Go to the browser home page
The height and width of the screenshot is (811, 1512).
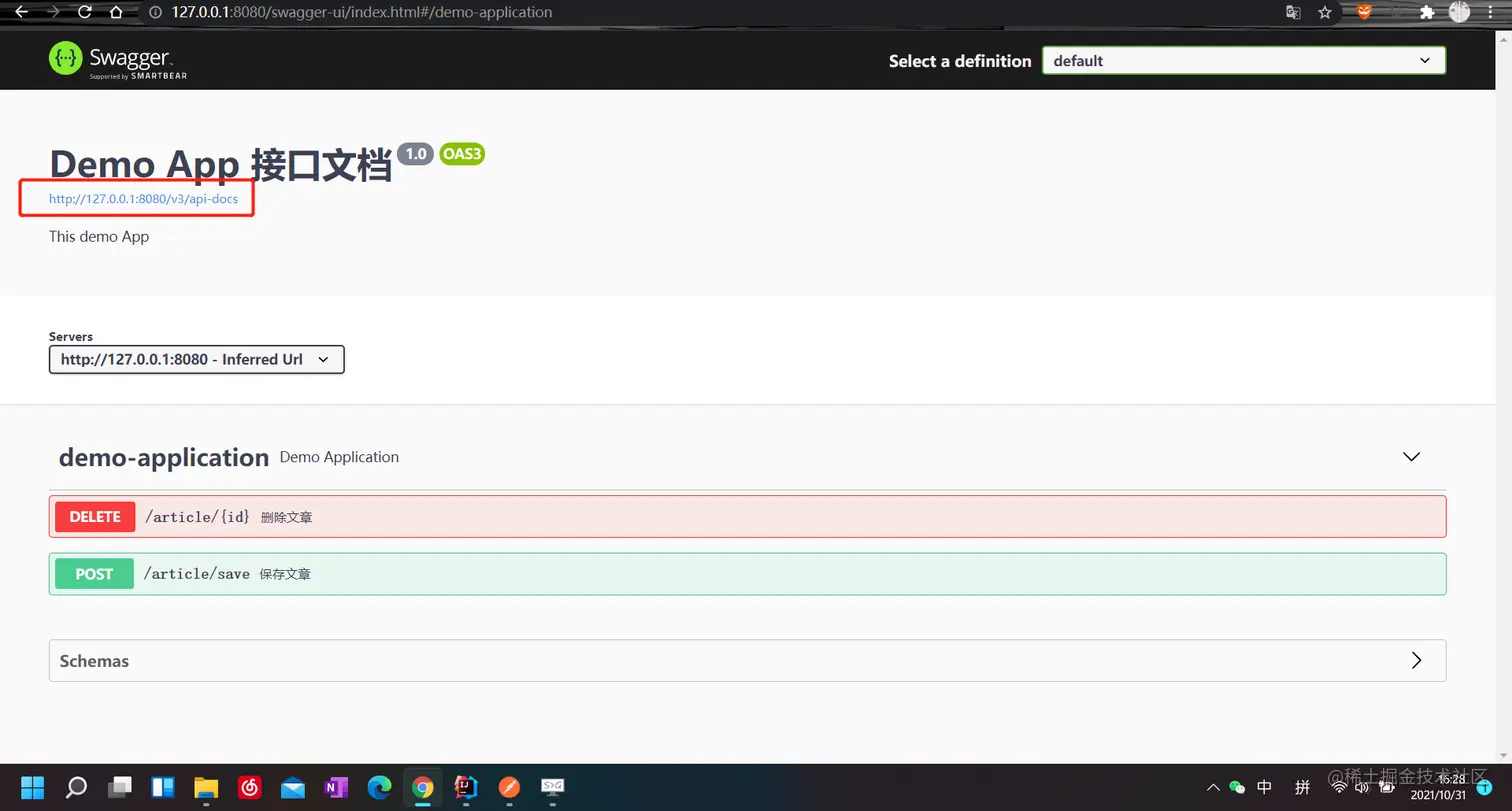coord(116,12)
